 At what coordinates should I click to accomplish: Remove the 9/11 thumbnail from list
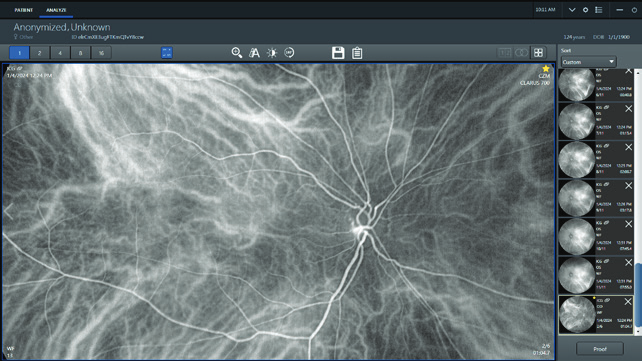628,186
